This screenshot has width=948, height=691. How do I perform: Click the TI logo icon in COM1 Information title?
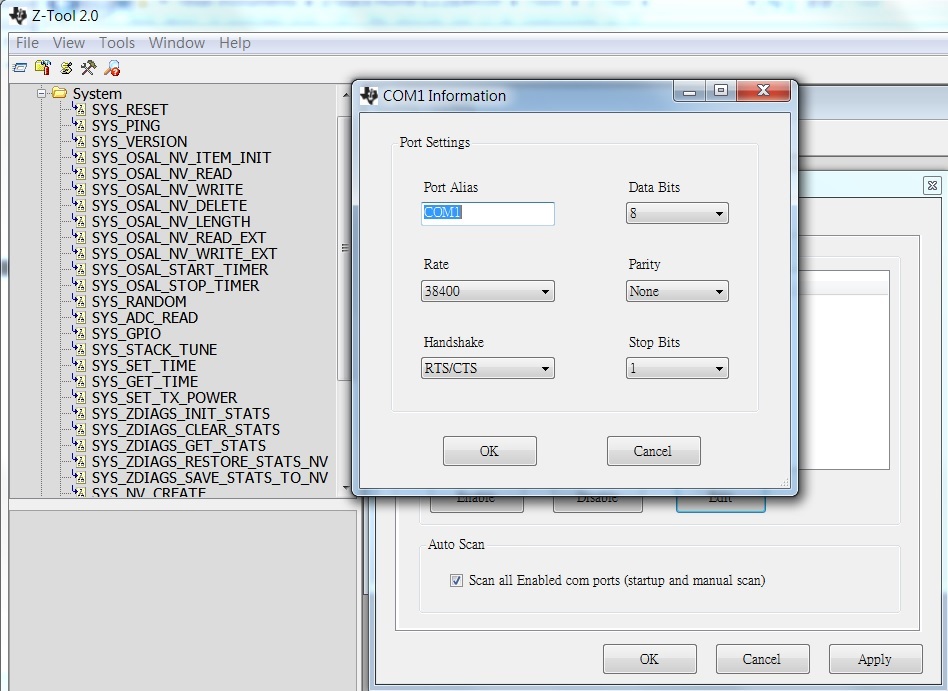(x=369, y=96)
